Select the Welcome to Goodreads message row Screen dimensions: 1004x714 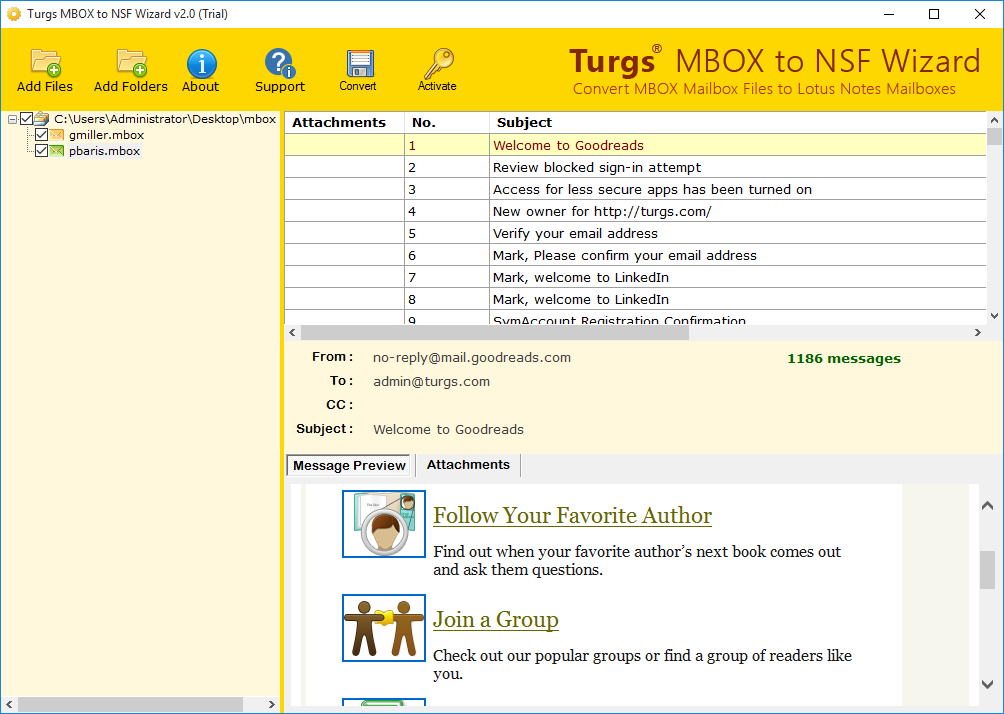635,145
